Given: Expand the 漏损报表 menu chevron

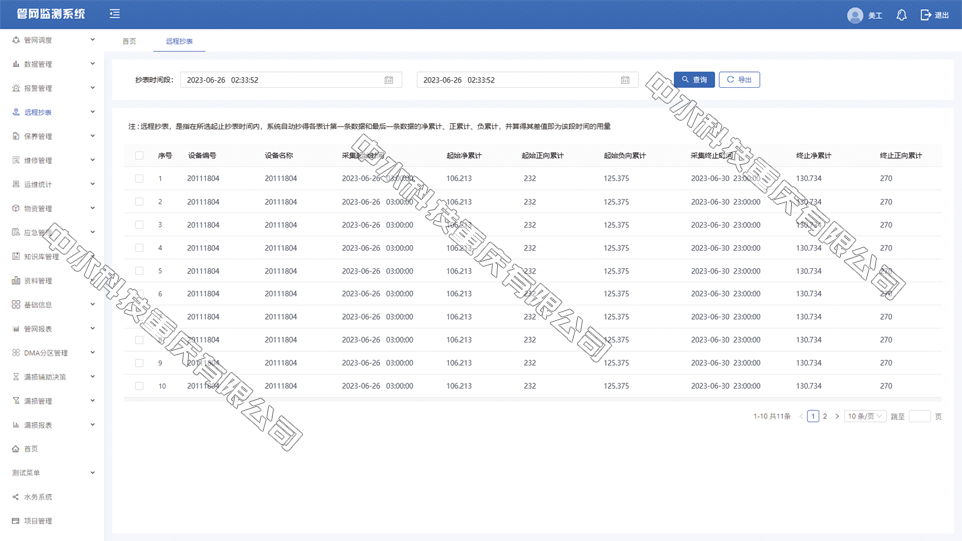Looking at the screenshot, I should tap(93, 424).
